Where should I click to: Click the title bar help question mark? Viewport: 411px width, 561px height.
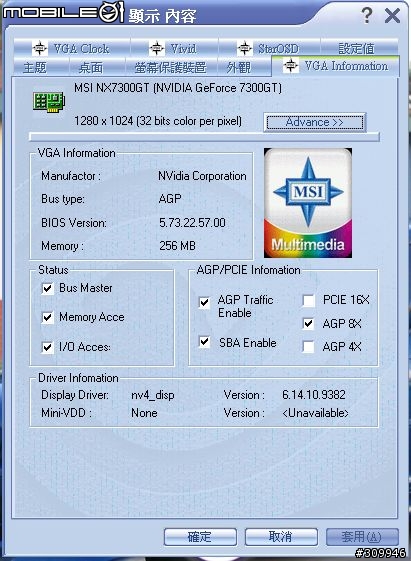367,15
